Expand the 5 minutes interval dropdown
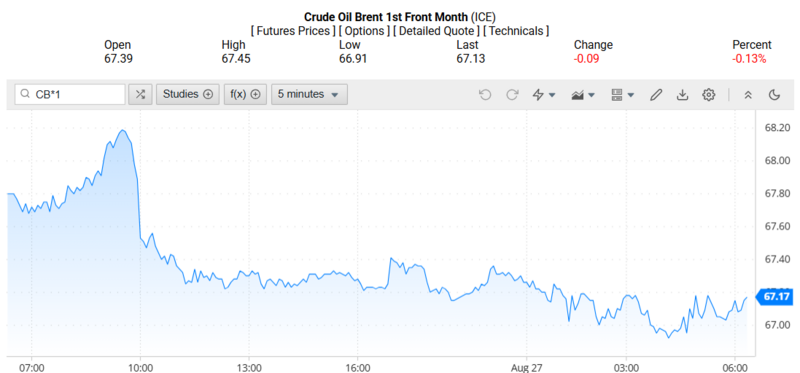 (x=309, y=94)
